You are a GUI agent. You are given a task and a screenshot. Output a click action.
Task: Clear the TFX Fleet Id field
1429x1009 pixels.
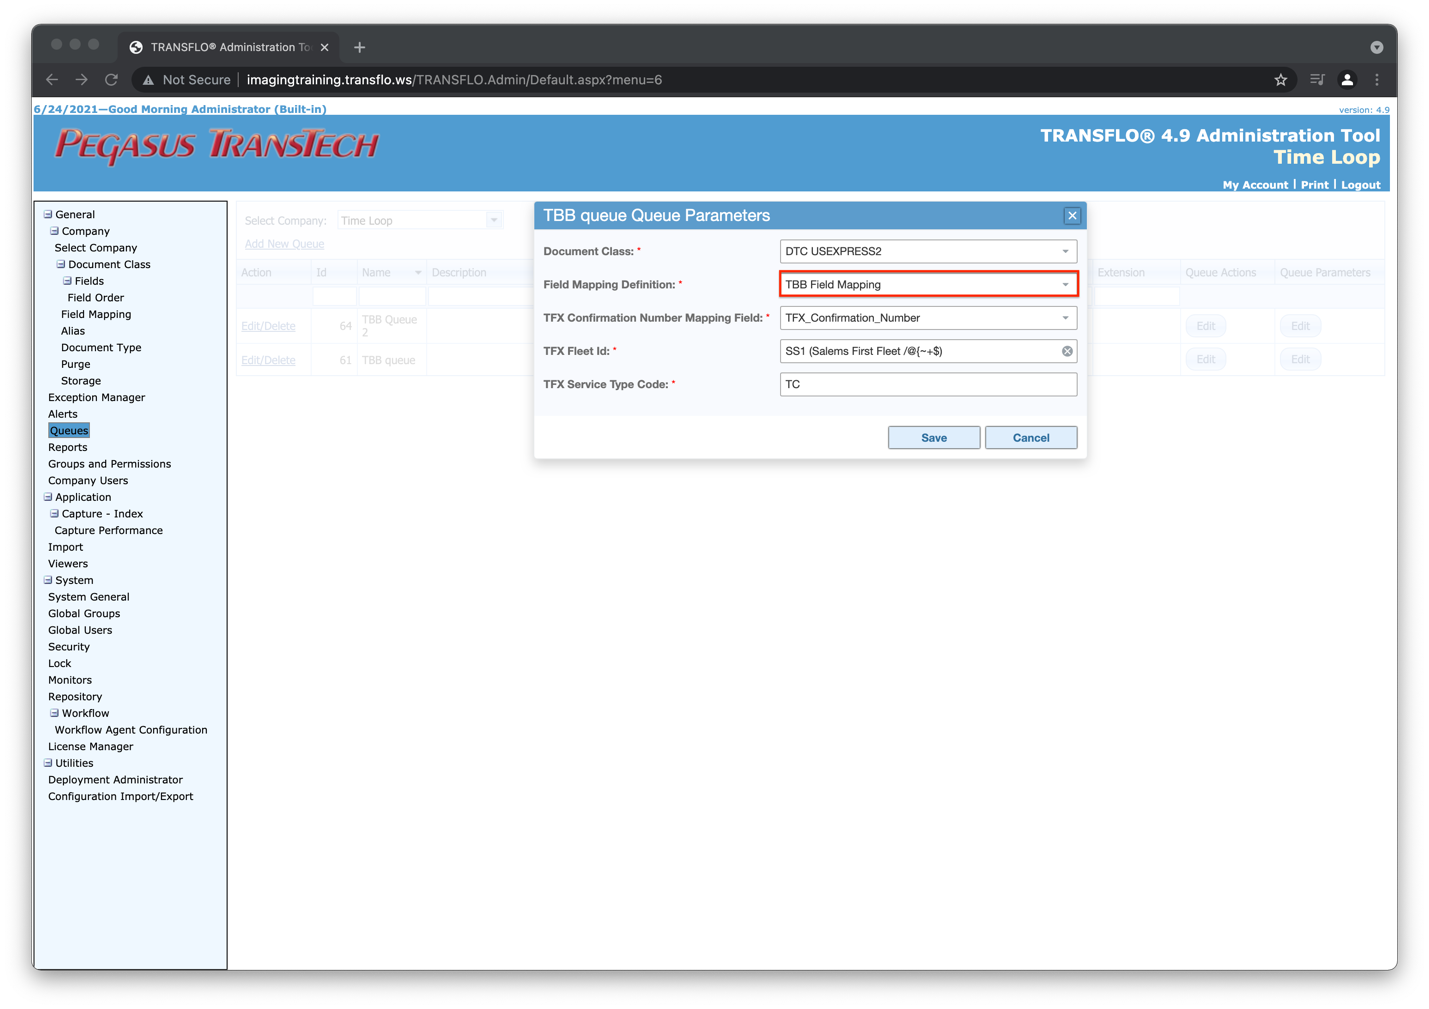coord(1067,351)
